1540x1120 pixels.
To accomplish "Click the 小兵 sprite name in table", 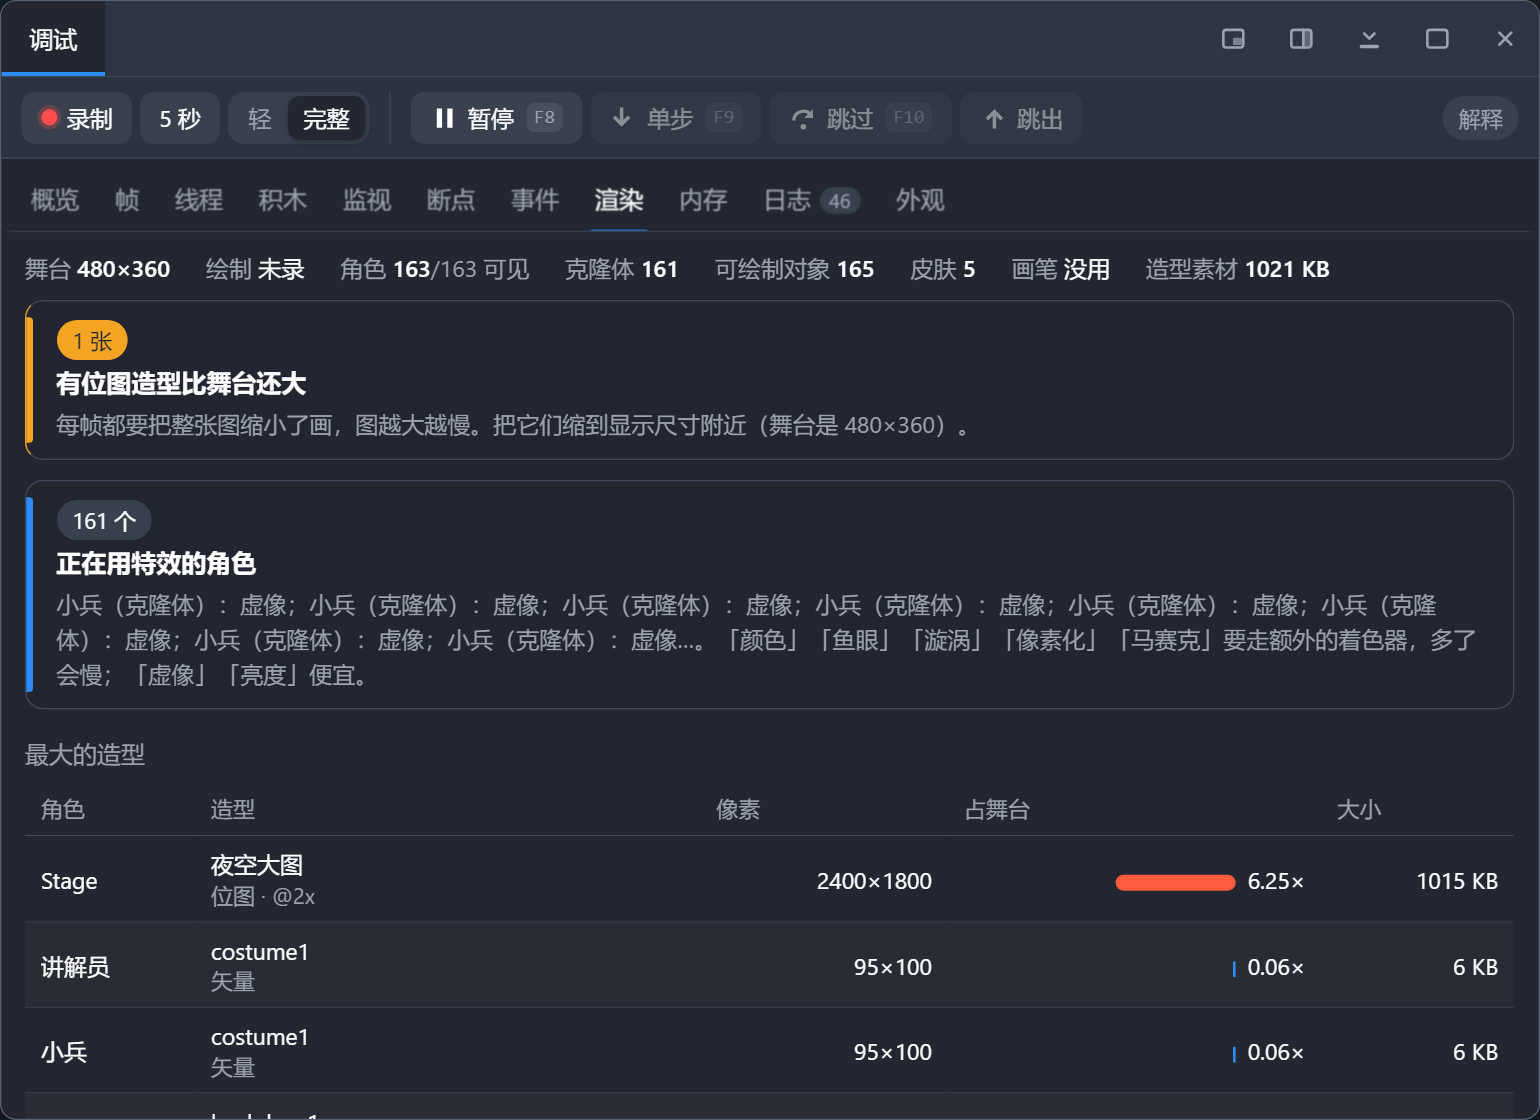I will coord(64,1052).
